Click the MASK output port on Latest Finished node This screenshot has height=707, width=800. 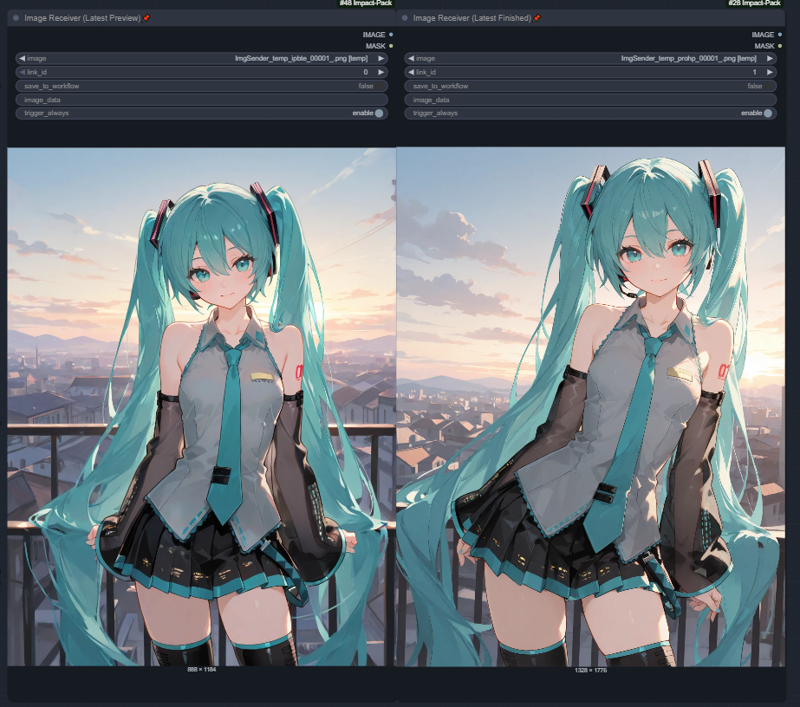point(780,46)
